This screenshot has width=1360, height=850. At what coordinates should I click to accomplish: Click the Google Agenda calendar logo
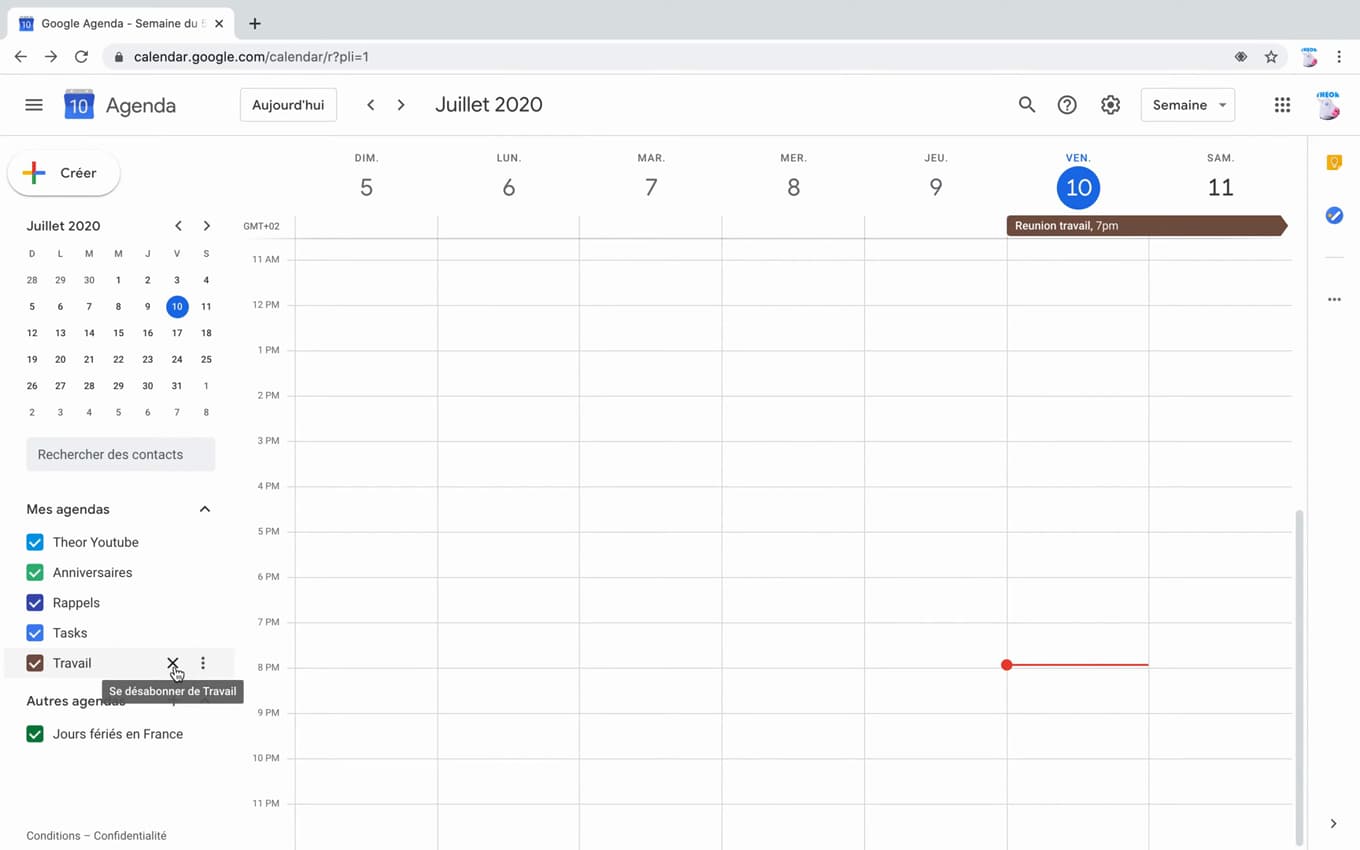pyautogui.click(x=79, y=105)
